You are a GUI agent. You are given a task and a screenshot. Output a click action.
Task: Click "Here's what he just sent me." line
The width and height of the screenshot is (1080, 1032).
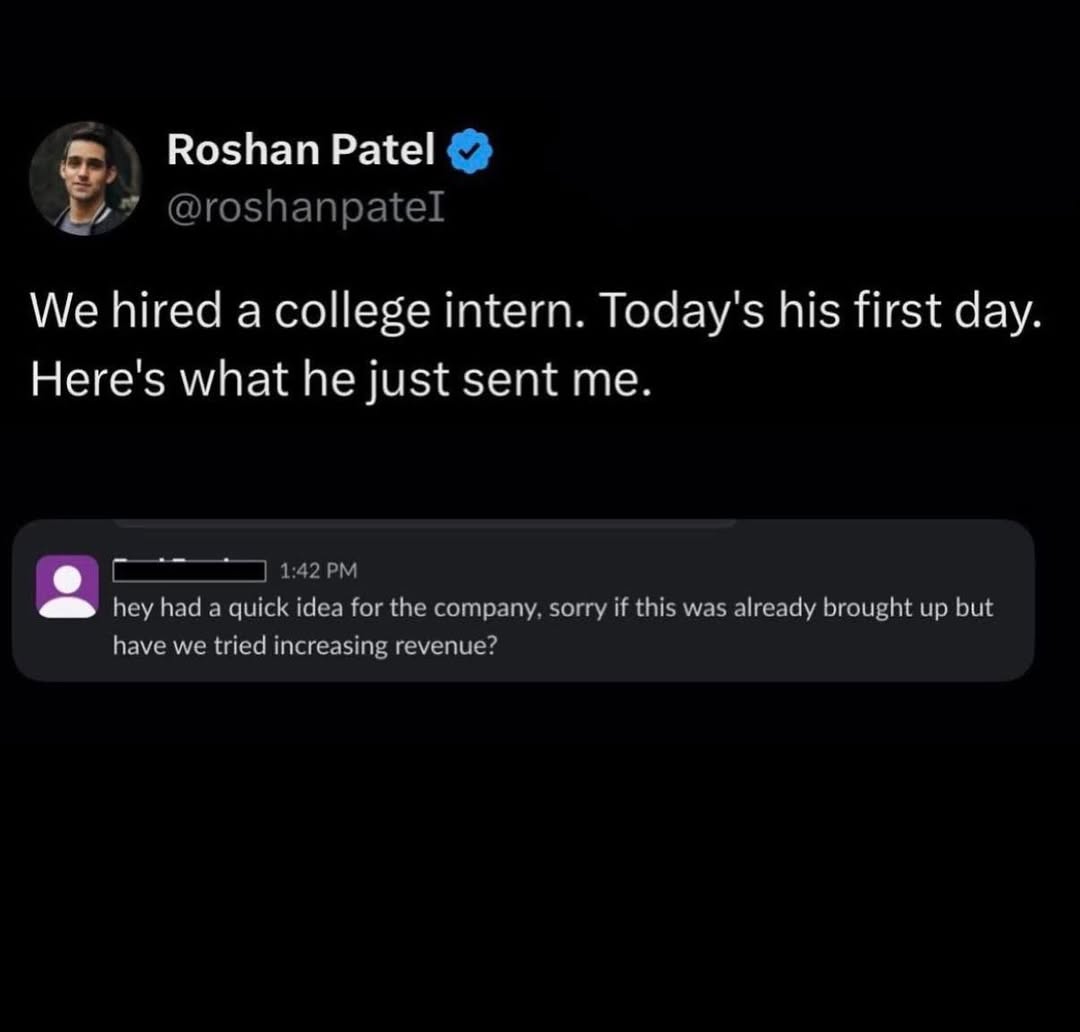pos(340,382)
